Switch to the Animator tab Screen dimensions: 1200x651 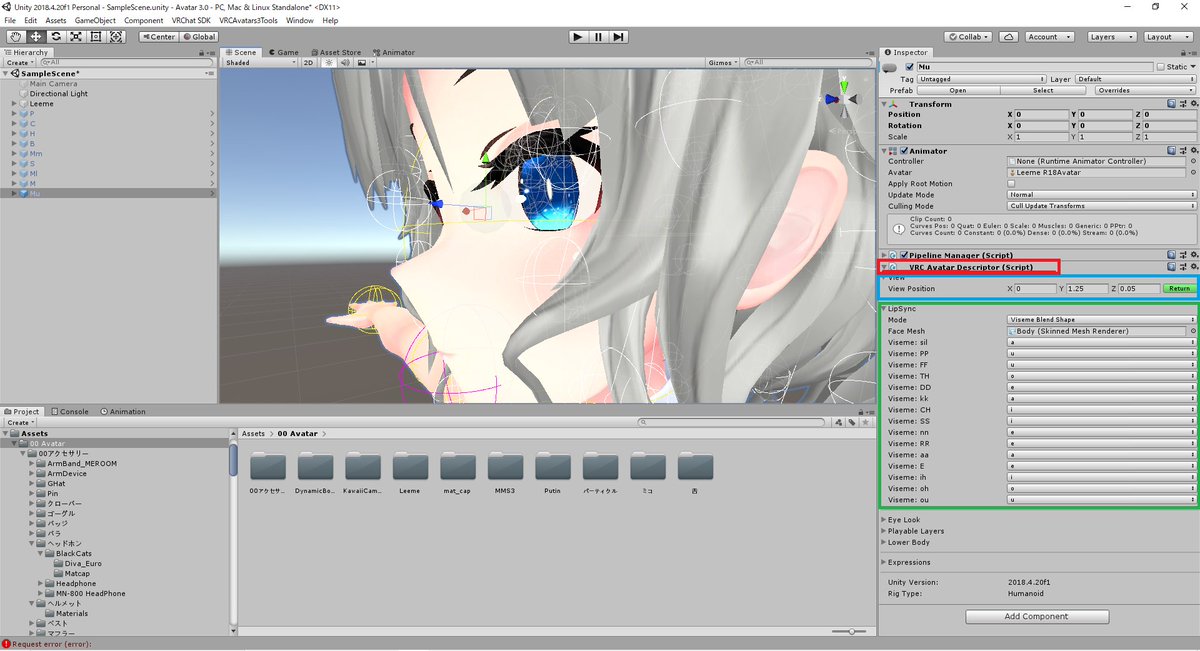[x=394, y=52]
